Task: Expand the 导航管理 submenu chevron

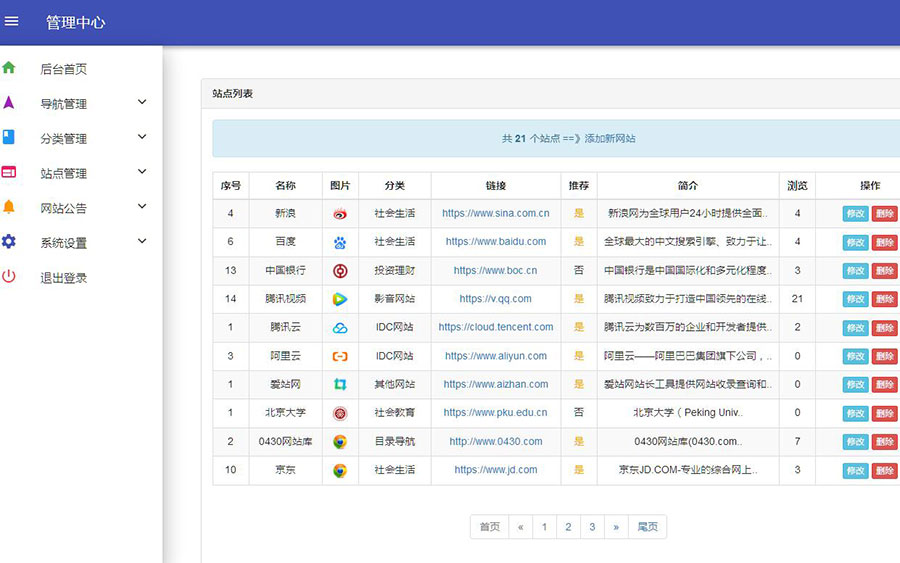Action: tap(142, 102)
